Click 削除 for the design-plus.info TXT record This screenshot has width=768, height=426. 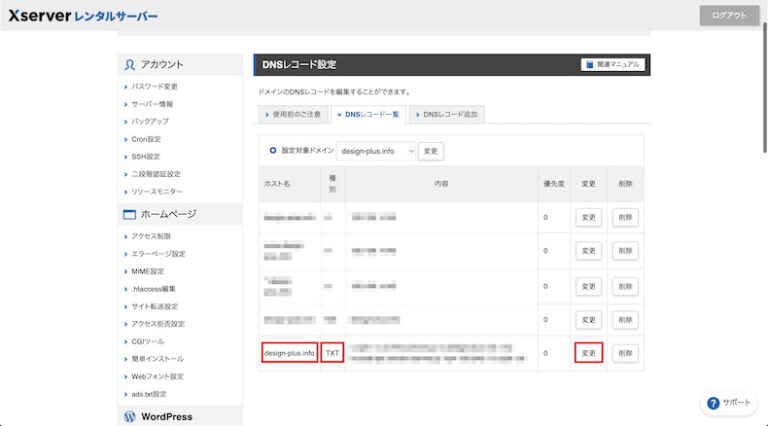pos(625,353)
